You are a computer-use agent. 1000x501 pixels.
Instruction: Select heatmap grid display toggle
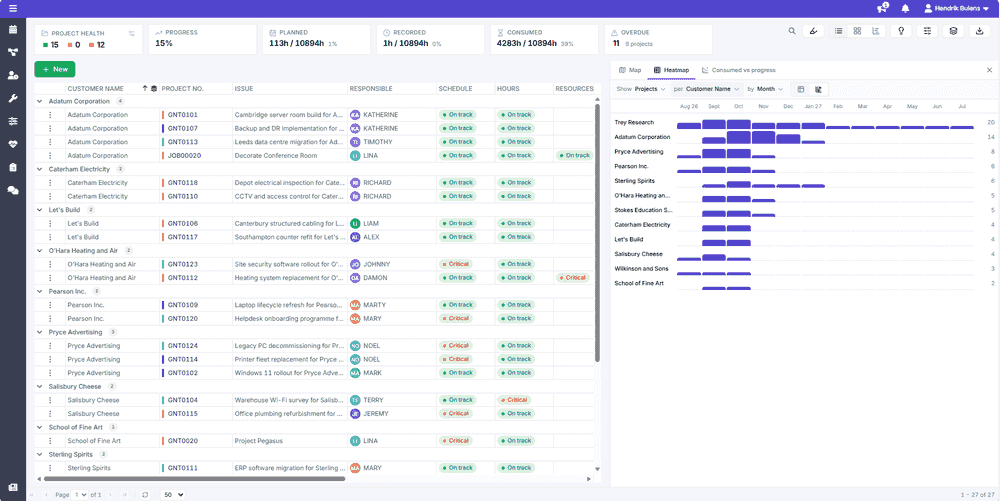tap(800, 89)
